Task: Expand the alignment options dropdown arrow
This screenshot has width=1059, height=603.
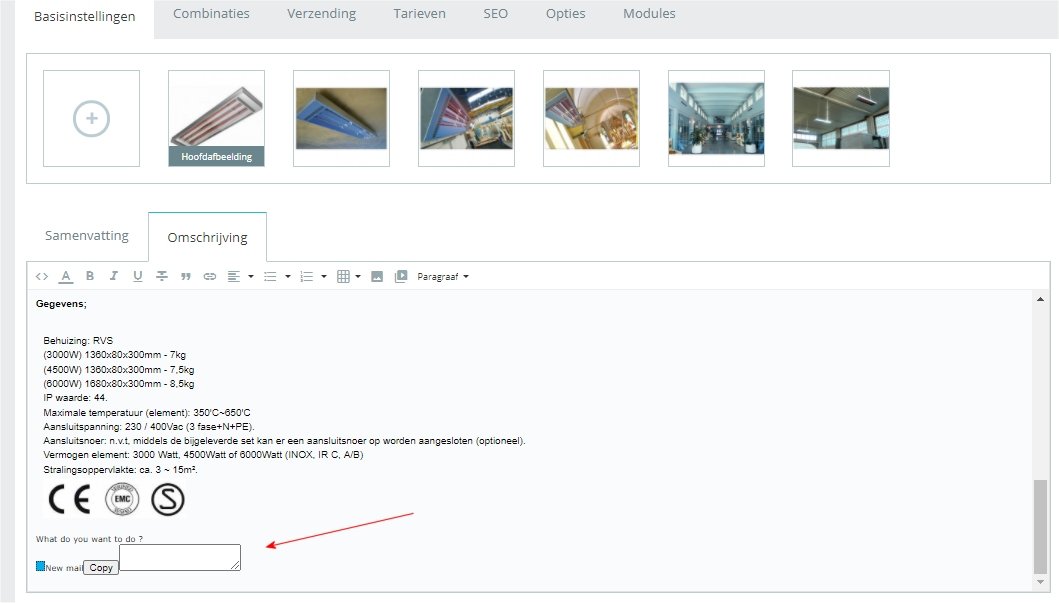Action: coord(251,276)
